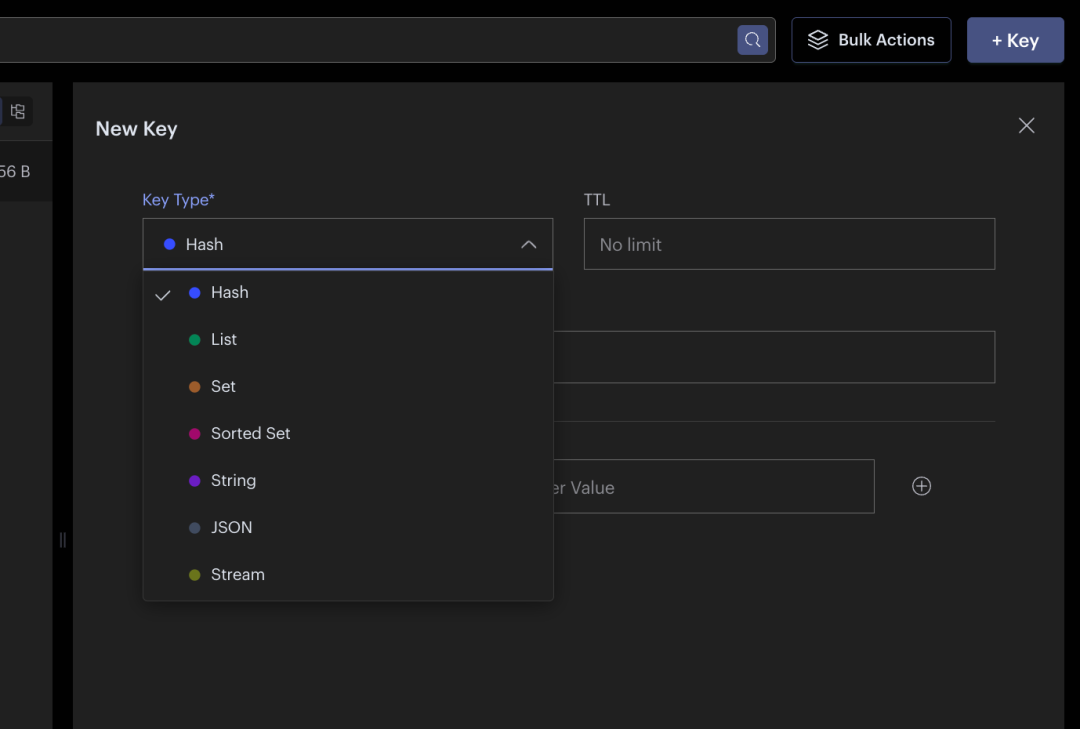Click the key name input field
This screenshot has width=1080, height=729.
(x=773, y=357)
